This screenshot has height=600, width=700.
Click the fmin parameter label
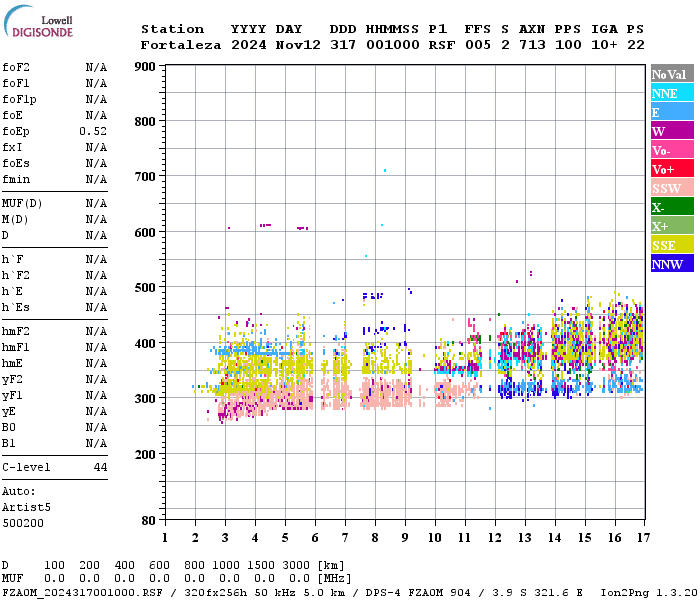pyautogui.click(x=16, y=179)
